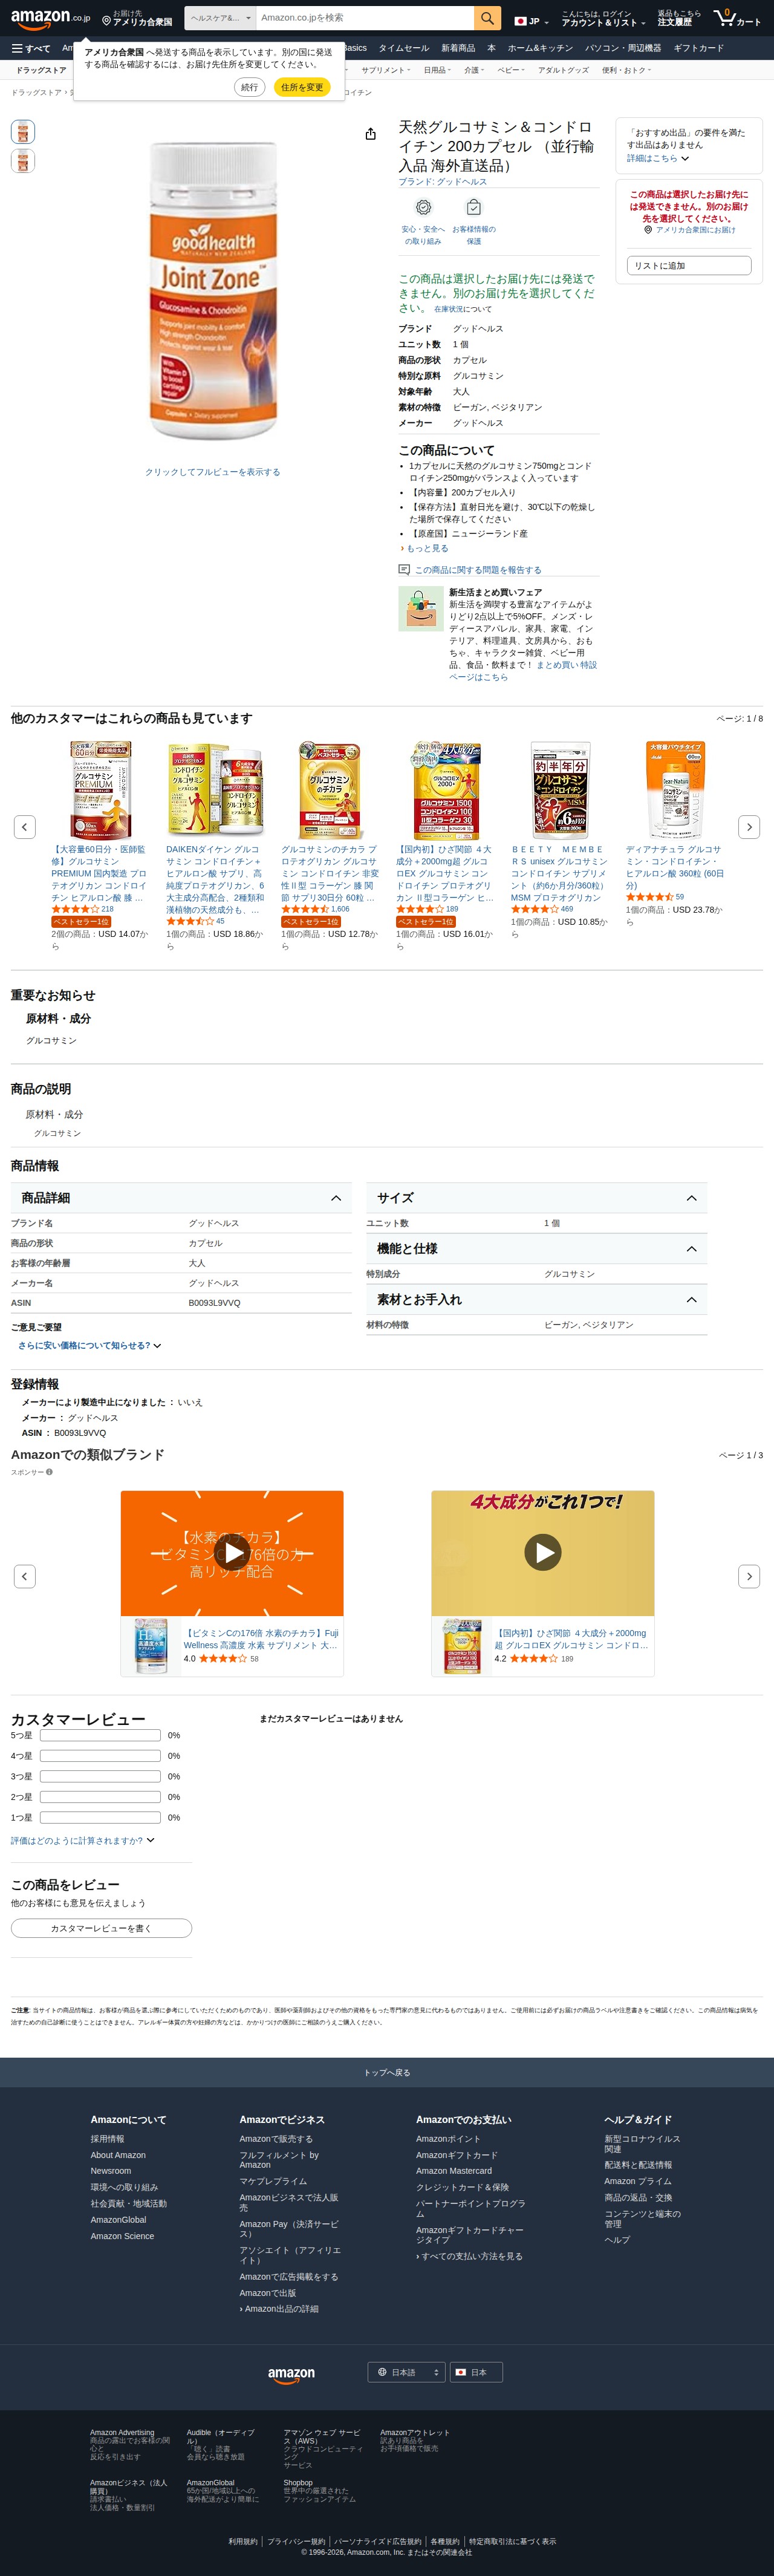The height and width of the screenshot is (2576, 774).
Task: Click the 5つ星 rating bar
Action: 100,1735
